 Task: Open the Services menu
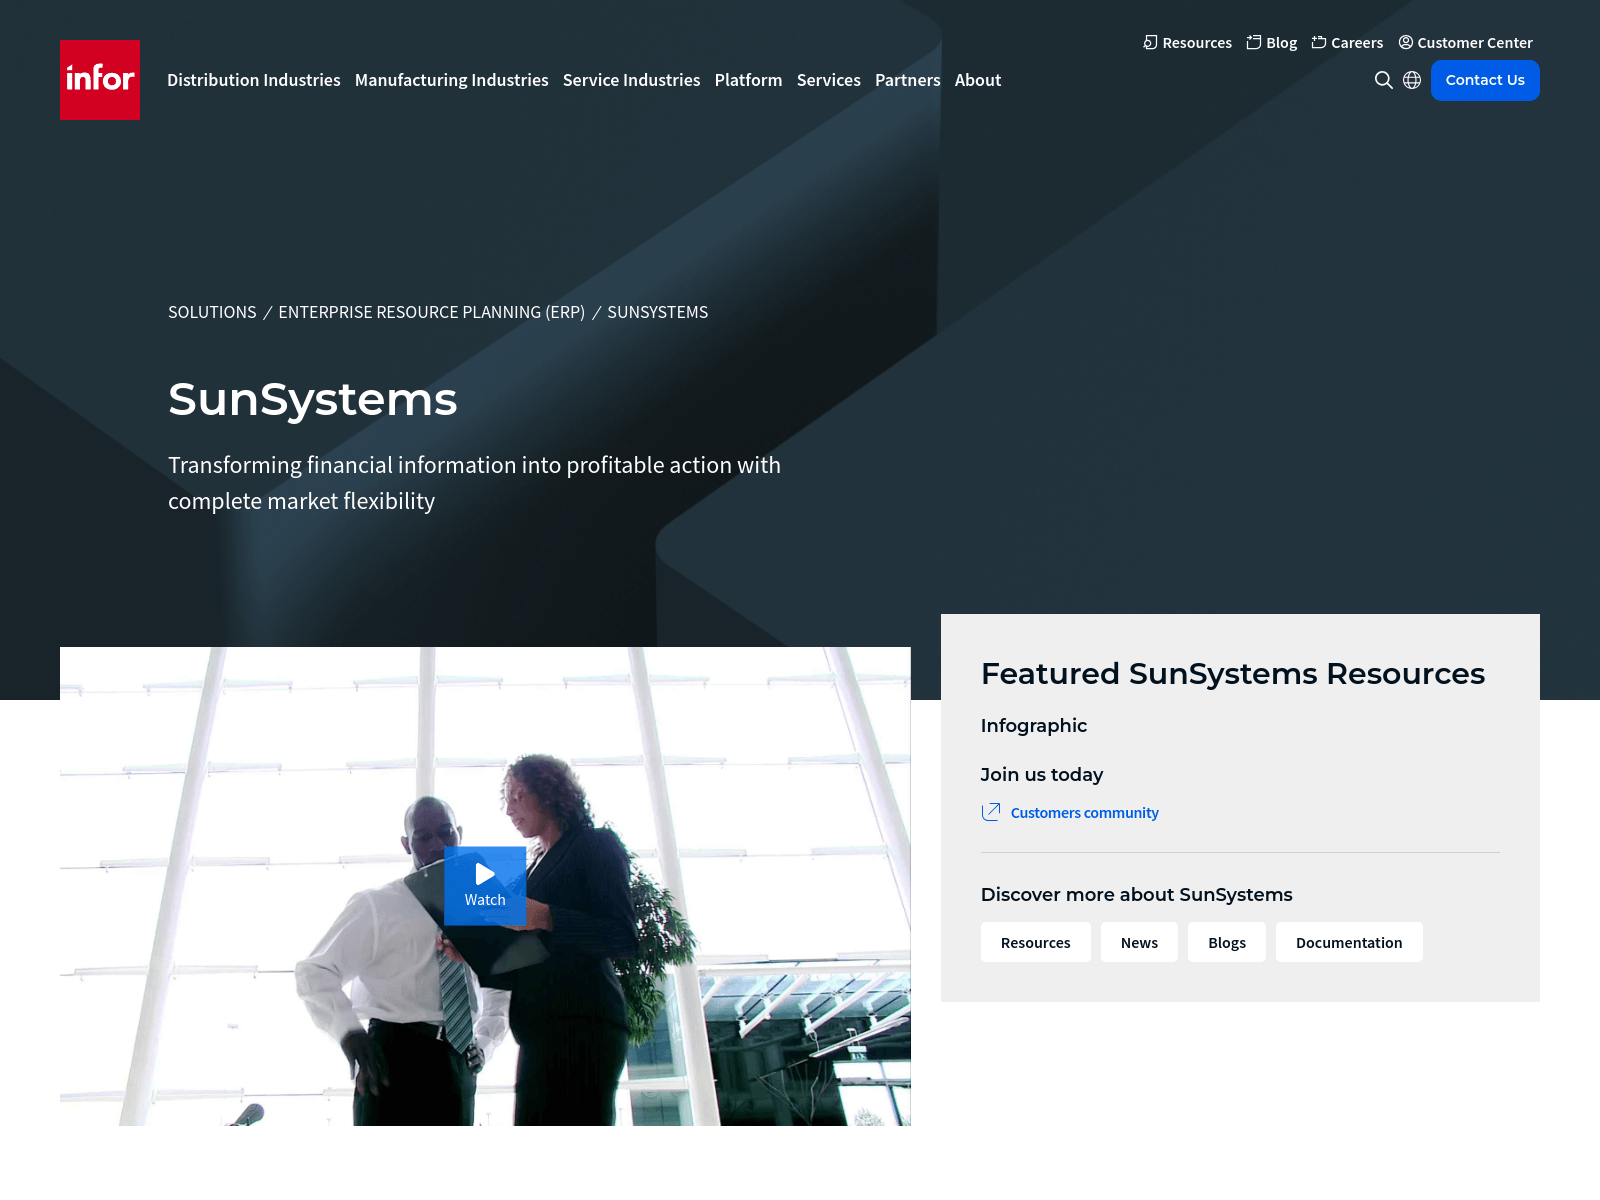[829, 80]
